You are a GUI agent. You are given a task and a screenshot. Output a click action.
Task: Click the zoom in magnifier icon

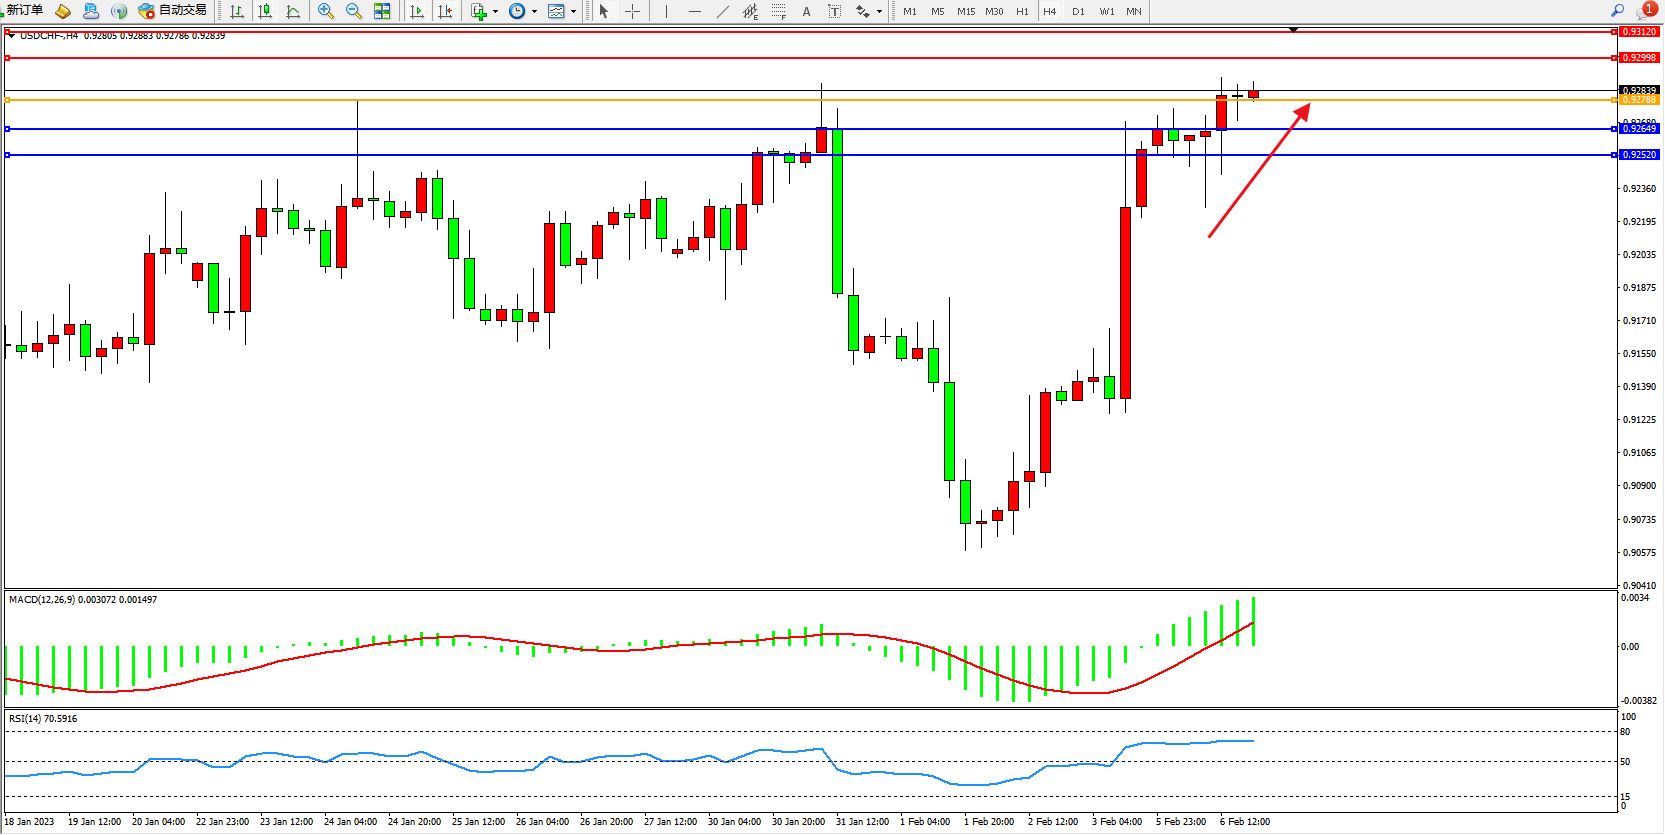[325, 11]
